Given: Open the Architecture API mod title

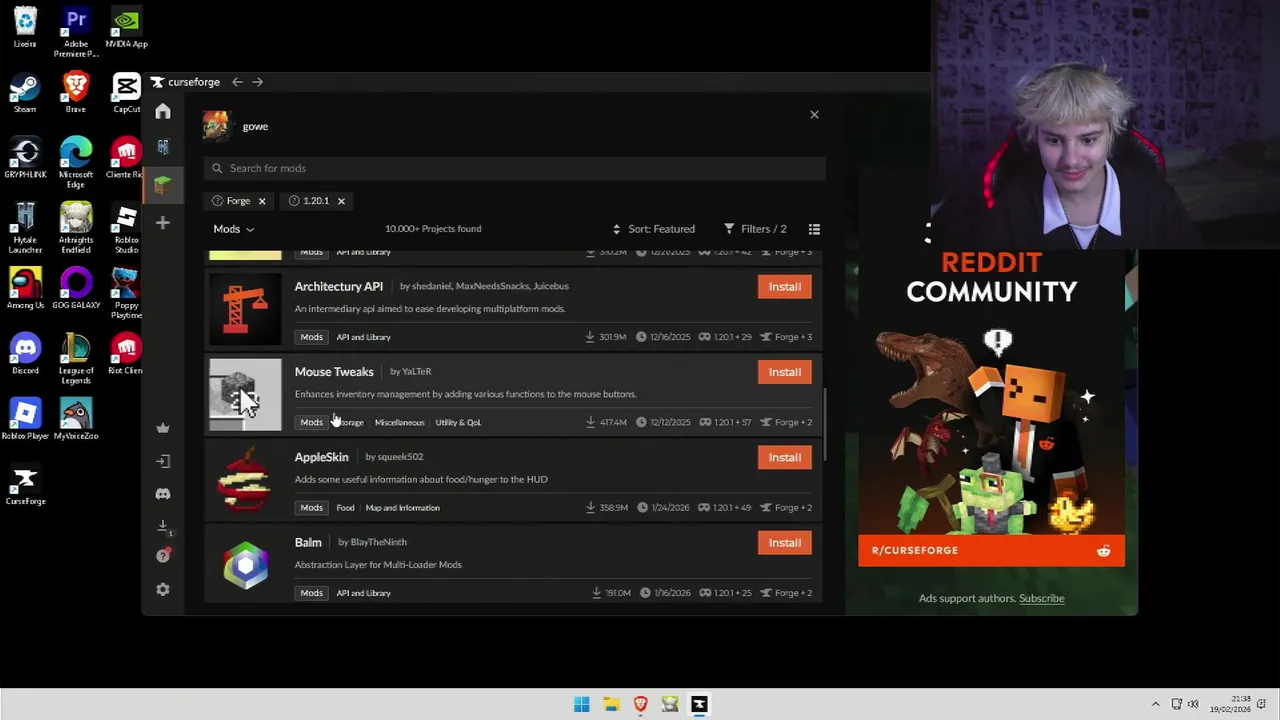Looking at the screenshot, I should (x=338, y=286).
